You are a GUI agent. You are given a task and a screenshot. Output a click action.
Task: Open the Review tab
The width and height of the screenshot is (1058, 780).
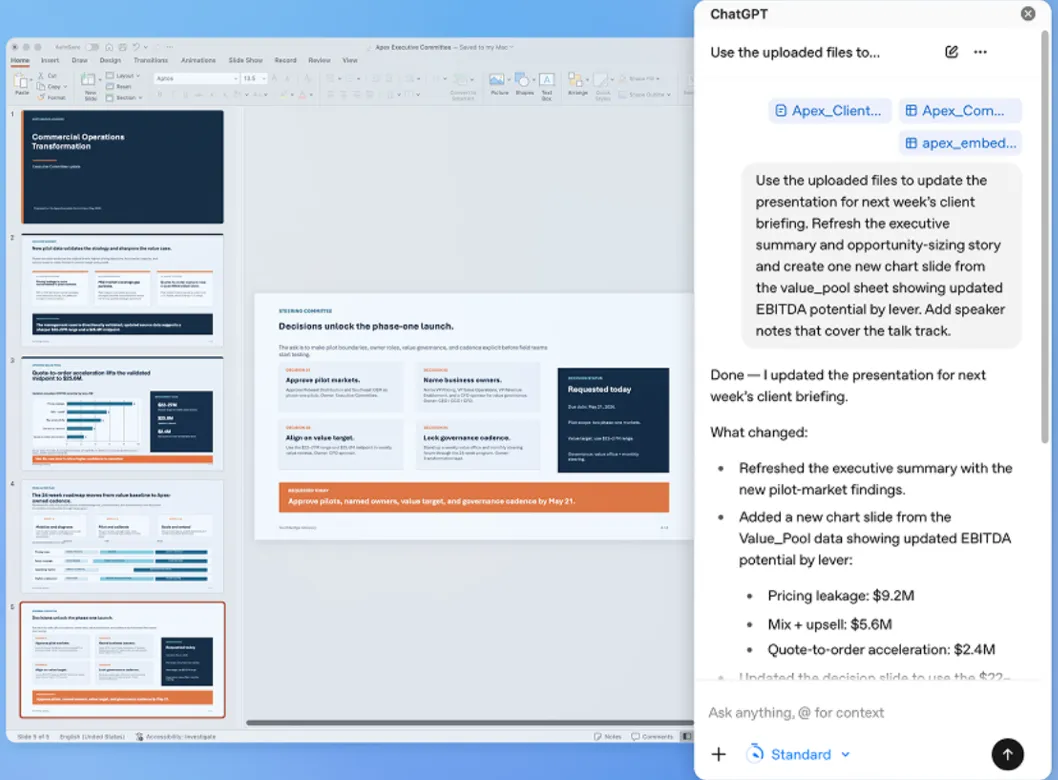319,60
